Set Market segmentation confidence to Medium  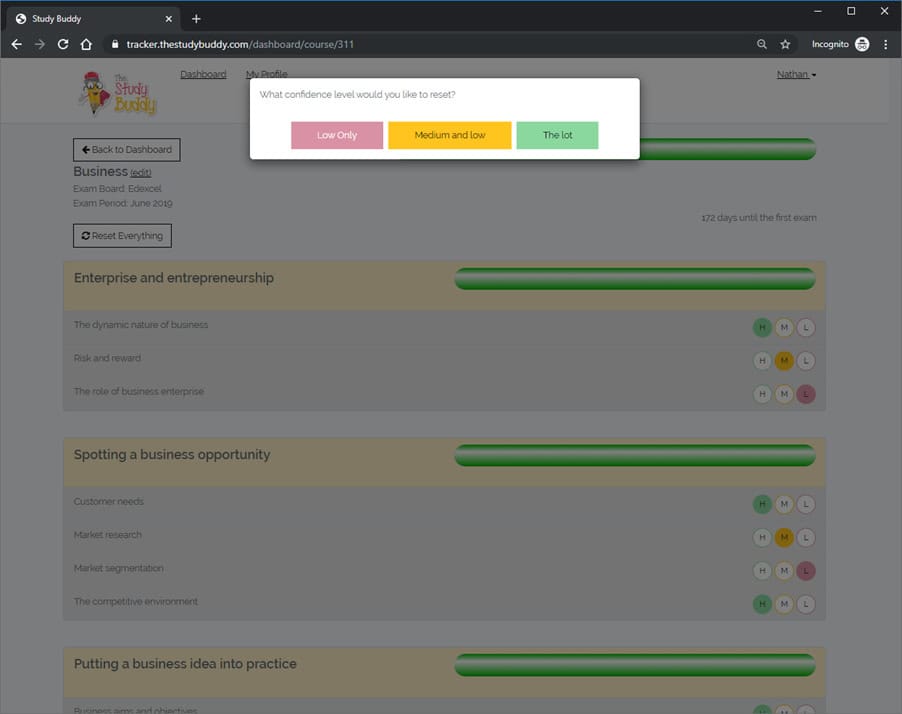784,571
